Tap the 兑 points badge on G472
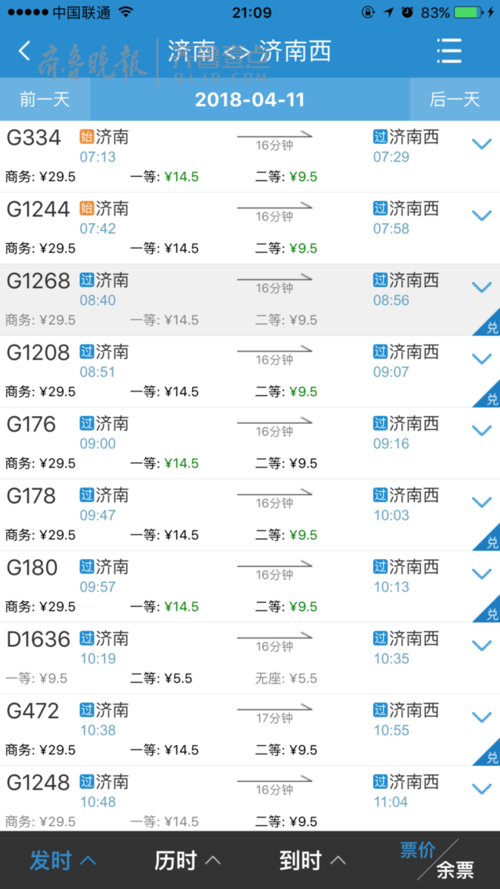The image size is (500, 889). (487, 752)
